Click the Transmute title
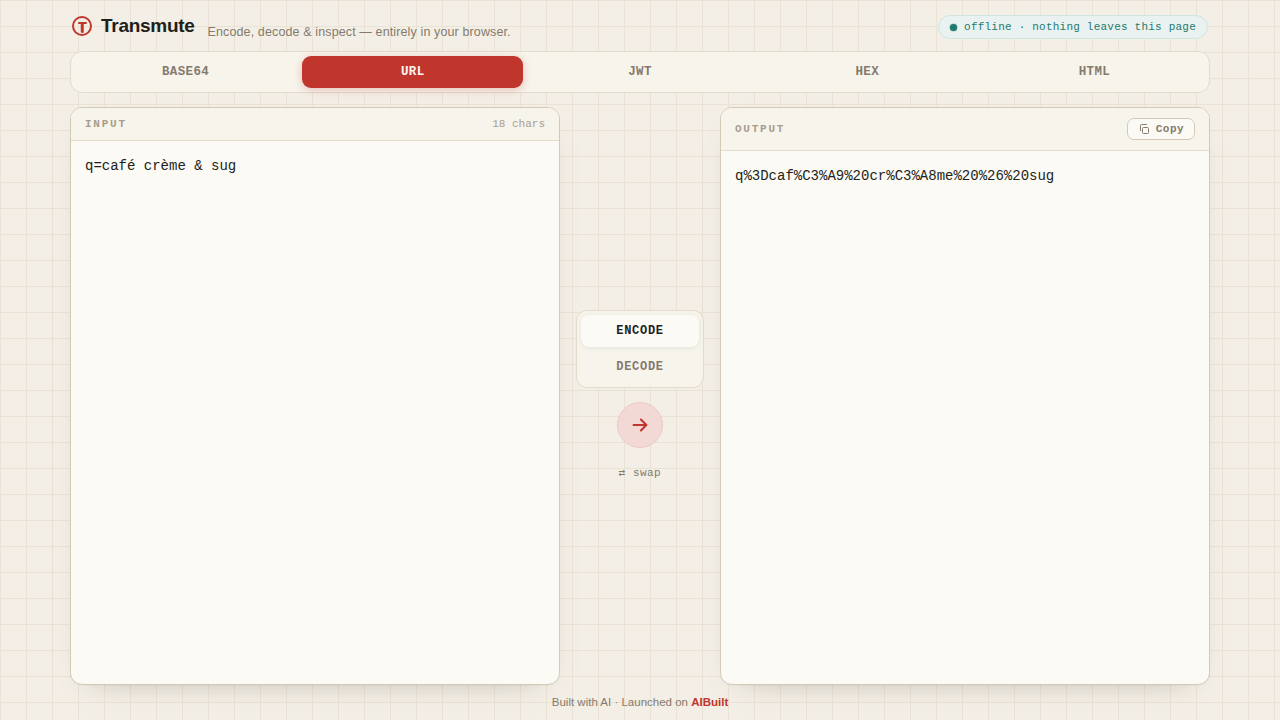1280x720 pixels. click(148, 26)
